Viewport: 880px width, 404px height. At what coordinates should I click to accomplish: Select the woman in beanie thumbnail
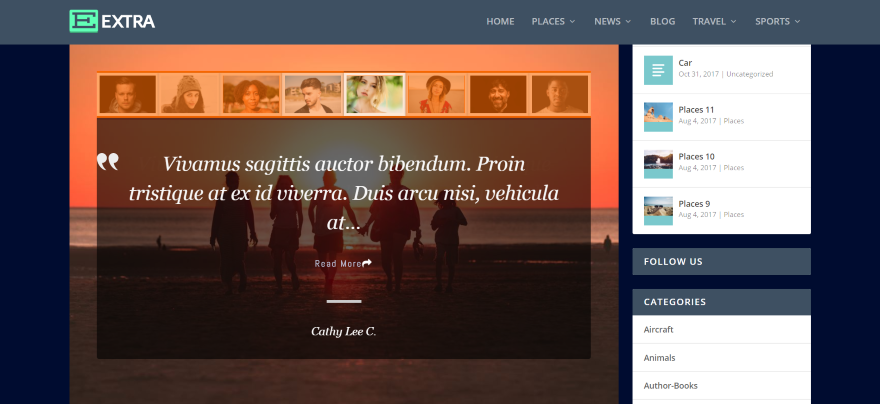tap(189, 94)
